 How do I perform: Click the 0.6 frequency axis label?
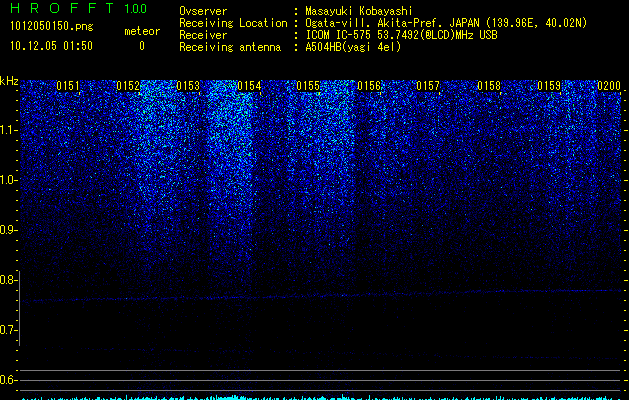tap(9, 380)
